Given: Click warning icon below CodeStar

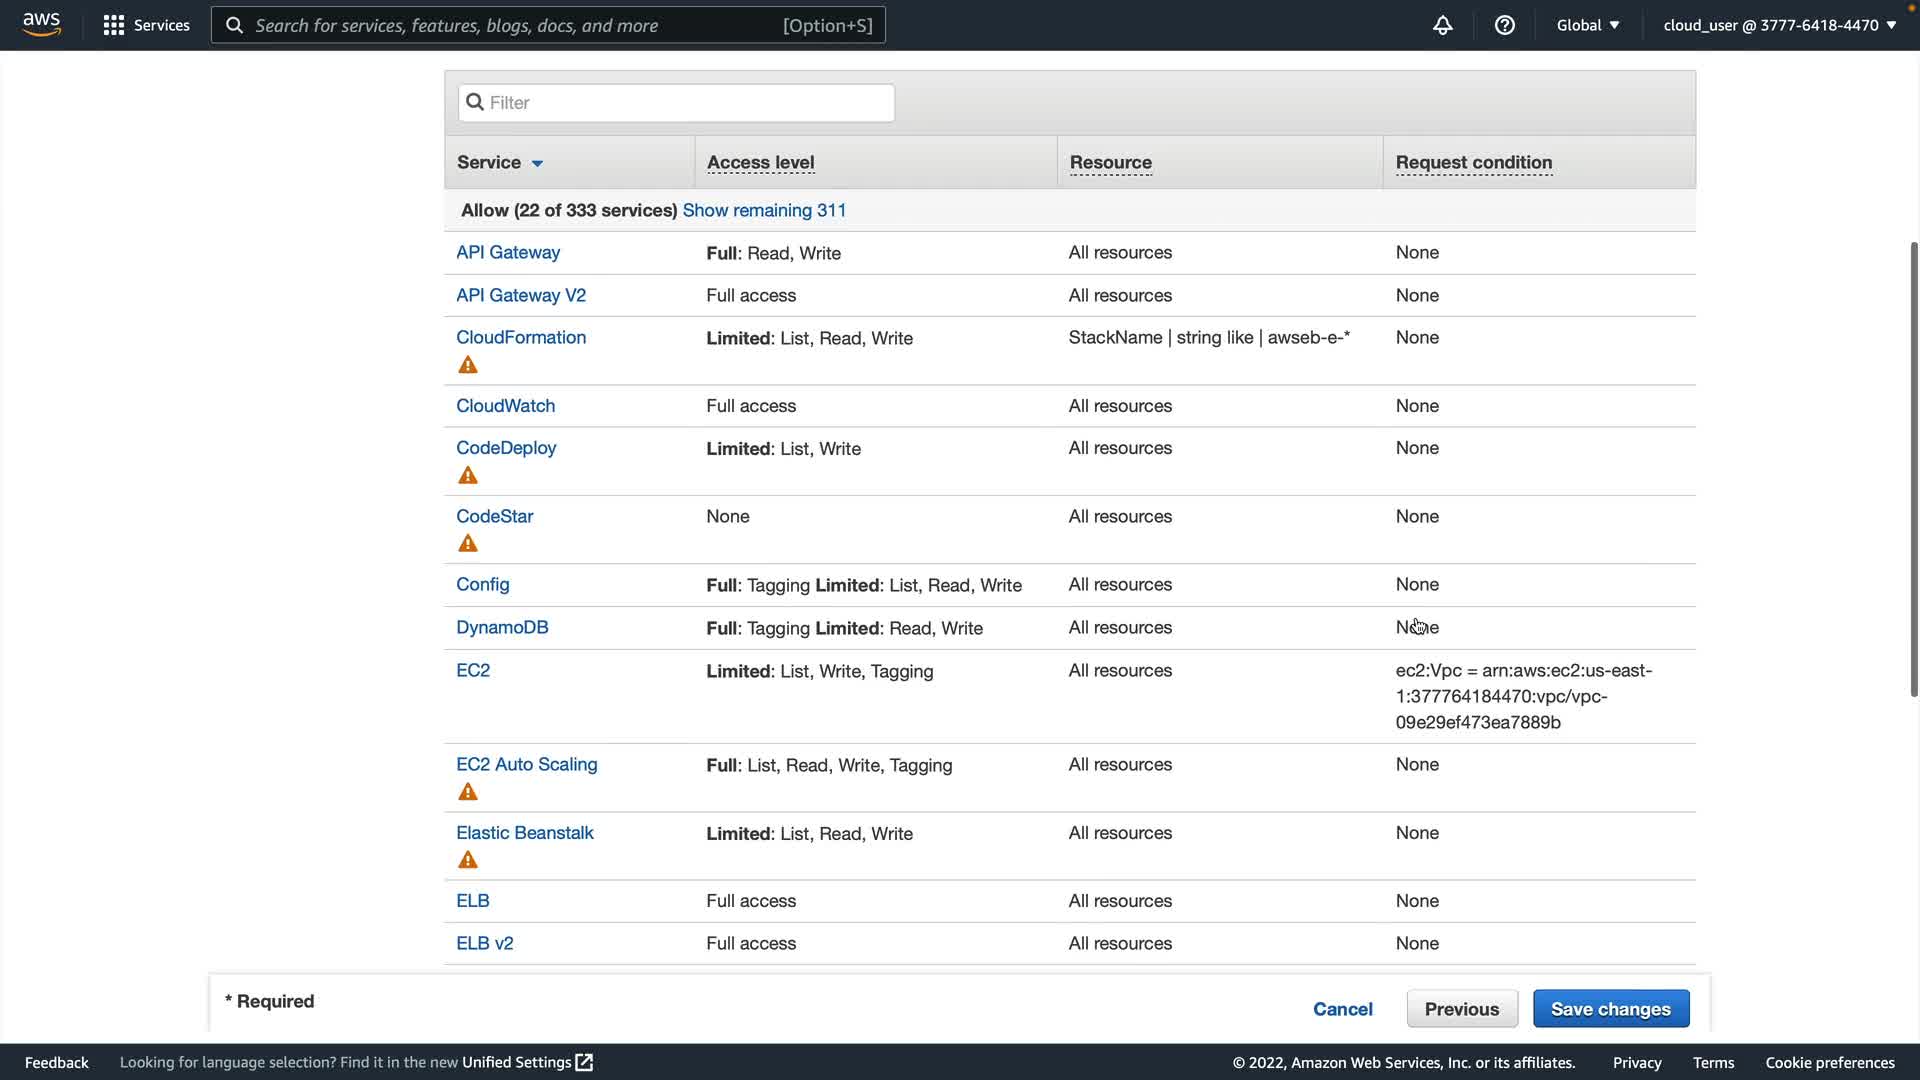Looking at the screenshot, I should point(467,543).
